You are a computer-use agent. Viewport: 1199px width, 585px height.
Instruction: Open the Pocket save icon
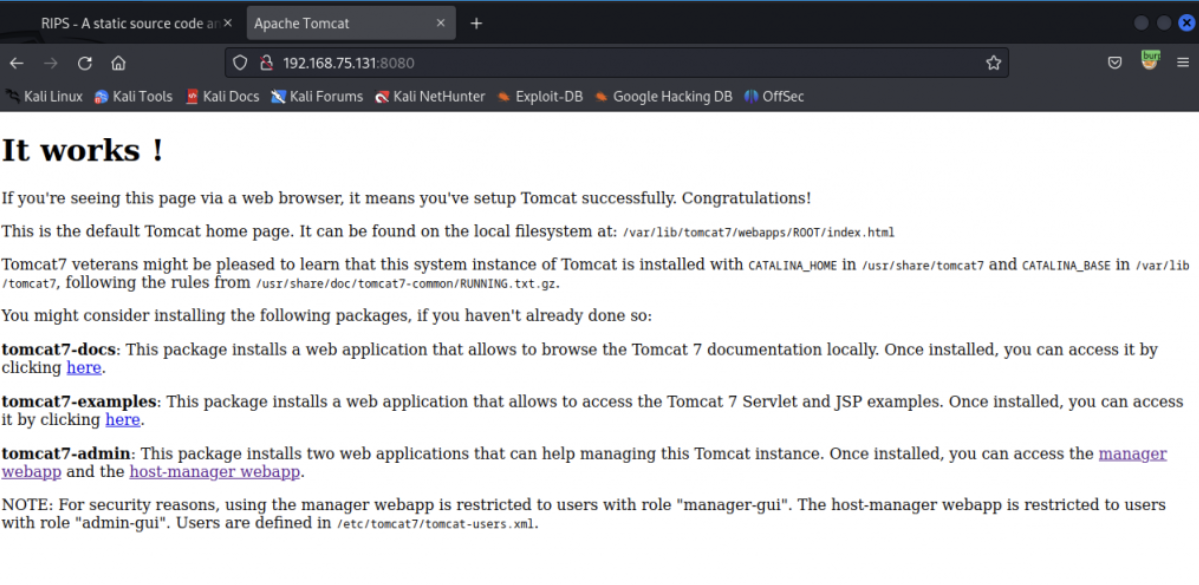(x=1115, y=63)
